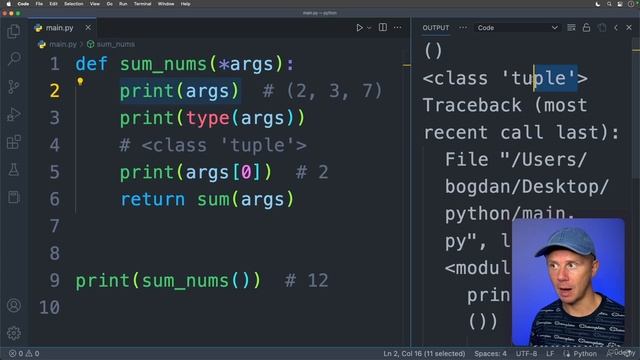Open the Search view in activity bar
640x360 pixels.
point(14,59)
